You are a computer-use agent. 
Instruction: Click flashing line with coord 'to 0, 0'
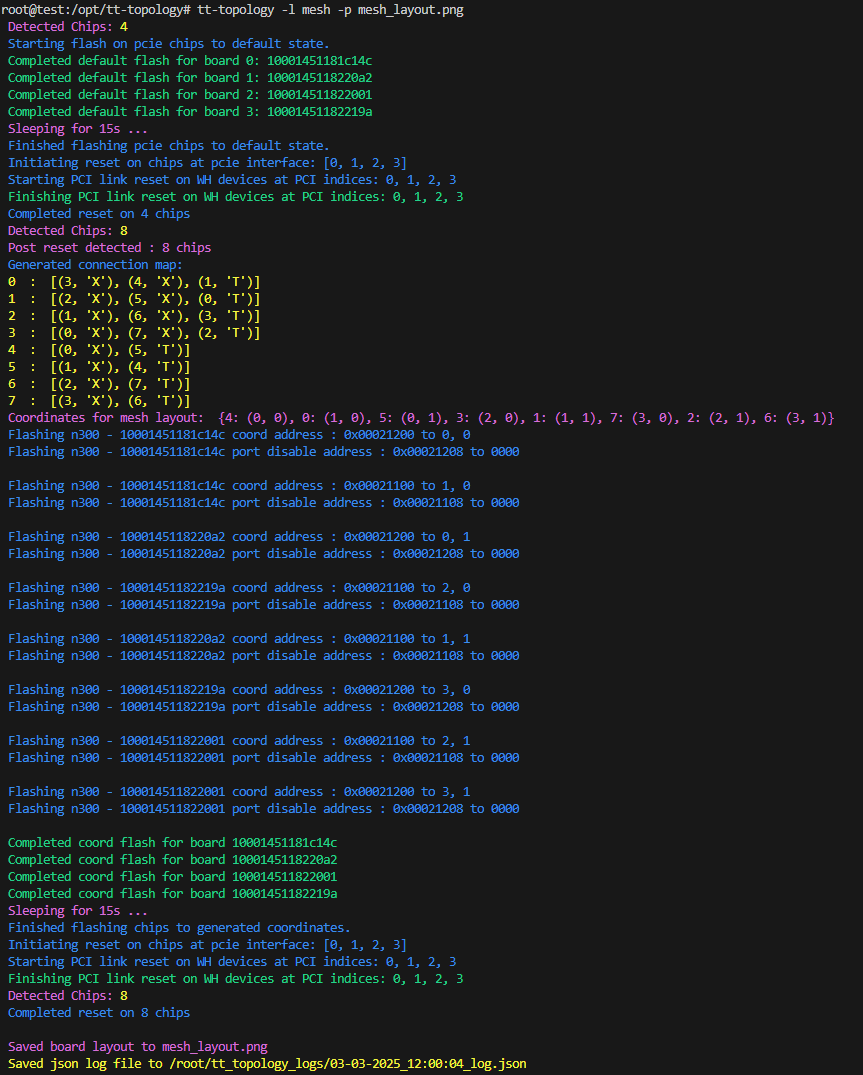(239, 435)
